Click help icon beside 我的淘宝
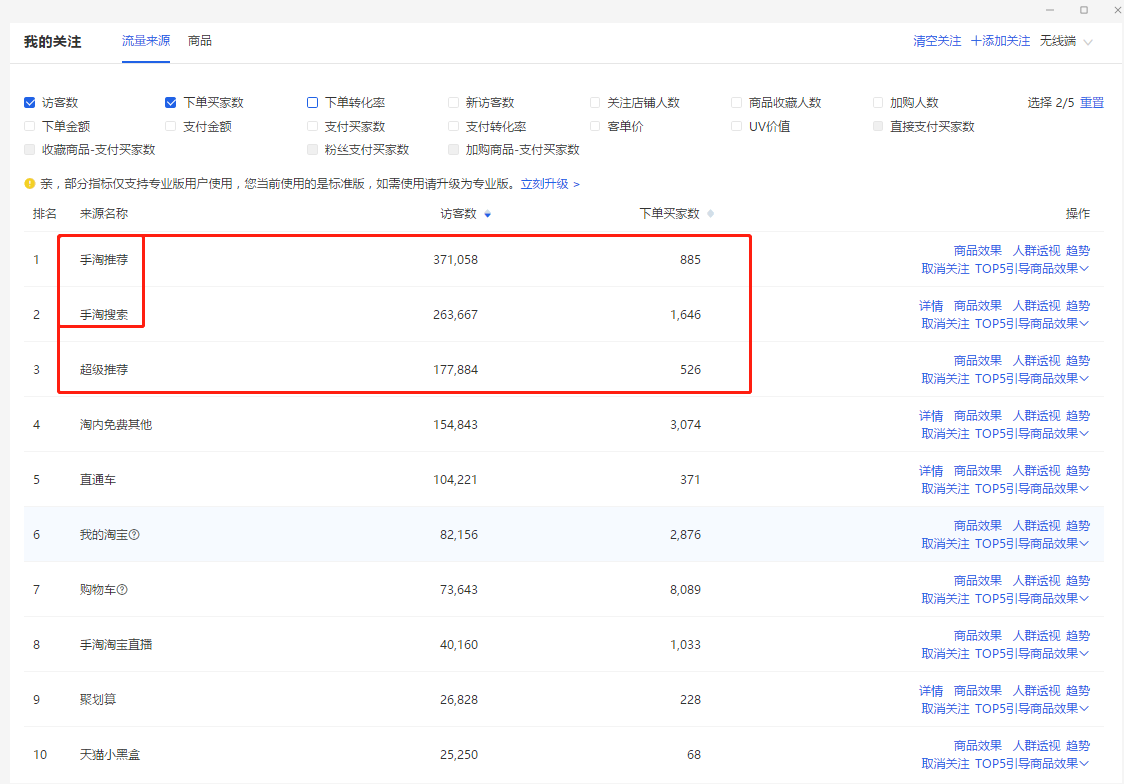 point(134,535)
